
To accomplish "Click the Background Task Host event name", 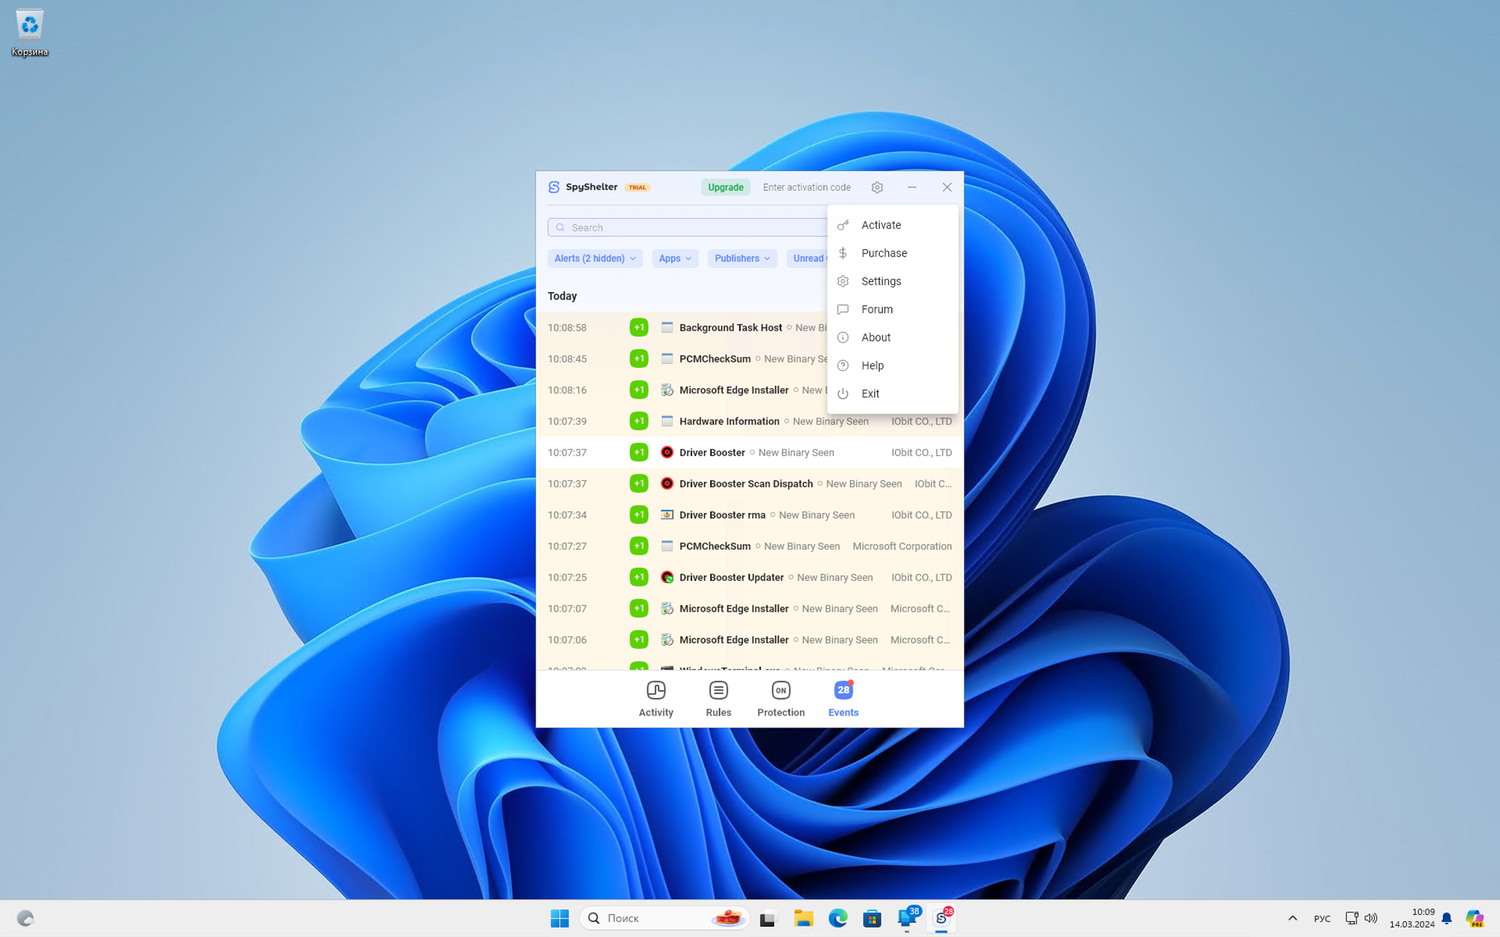I will pos(731,327).
